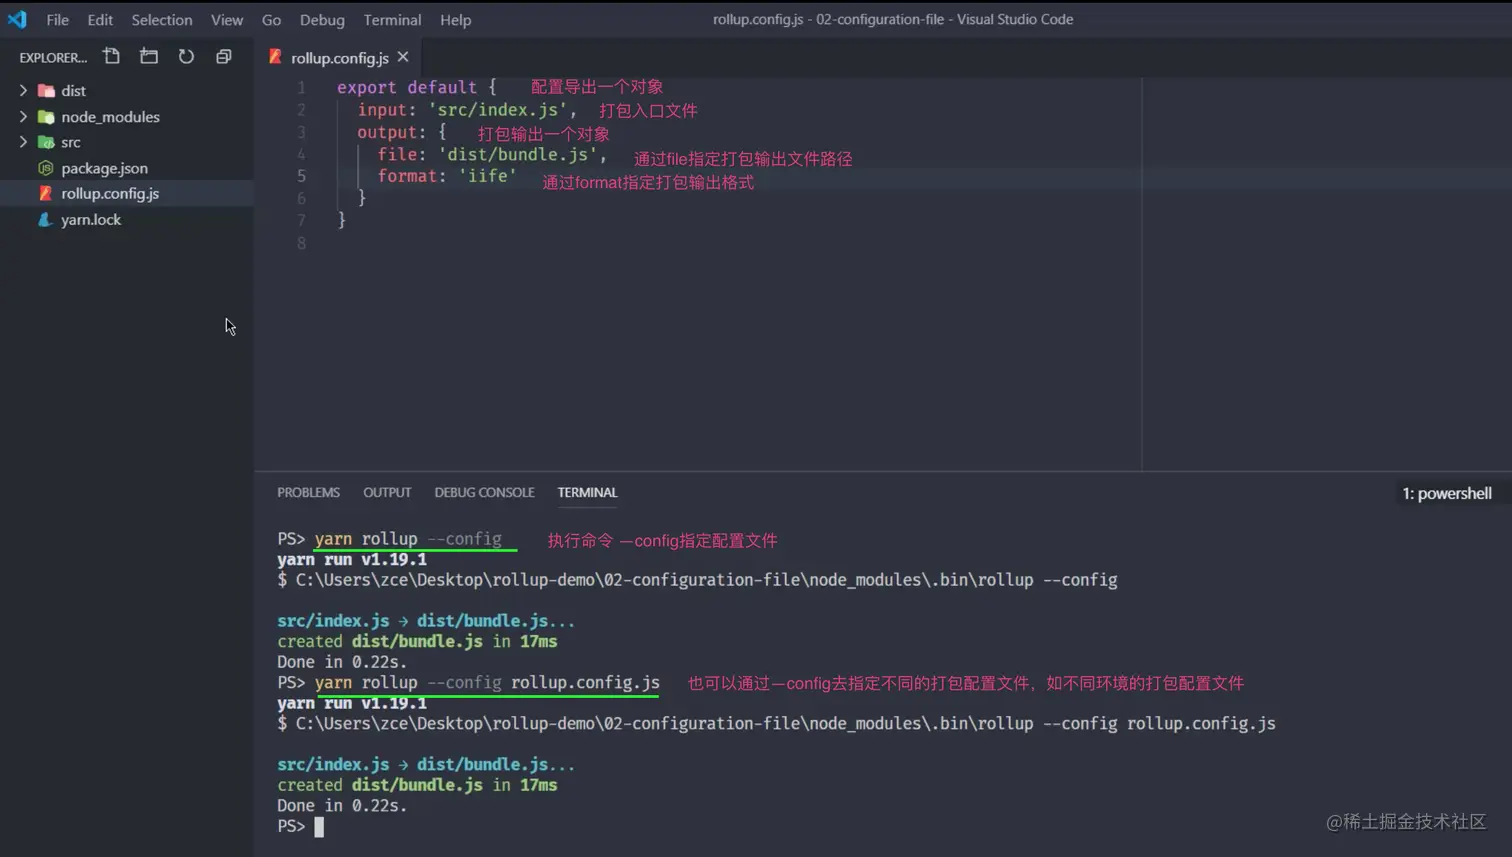The width and height of the screenshot is (1512, 857).
Task: Open the Edit menu
Action: 100,20
